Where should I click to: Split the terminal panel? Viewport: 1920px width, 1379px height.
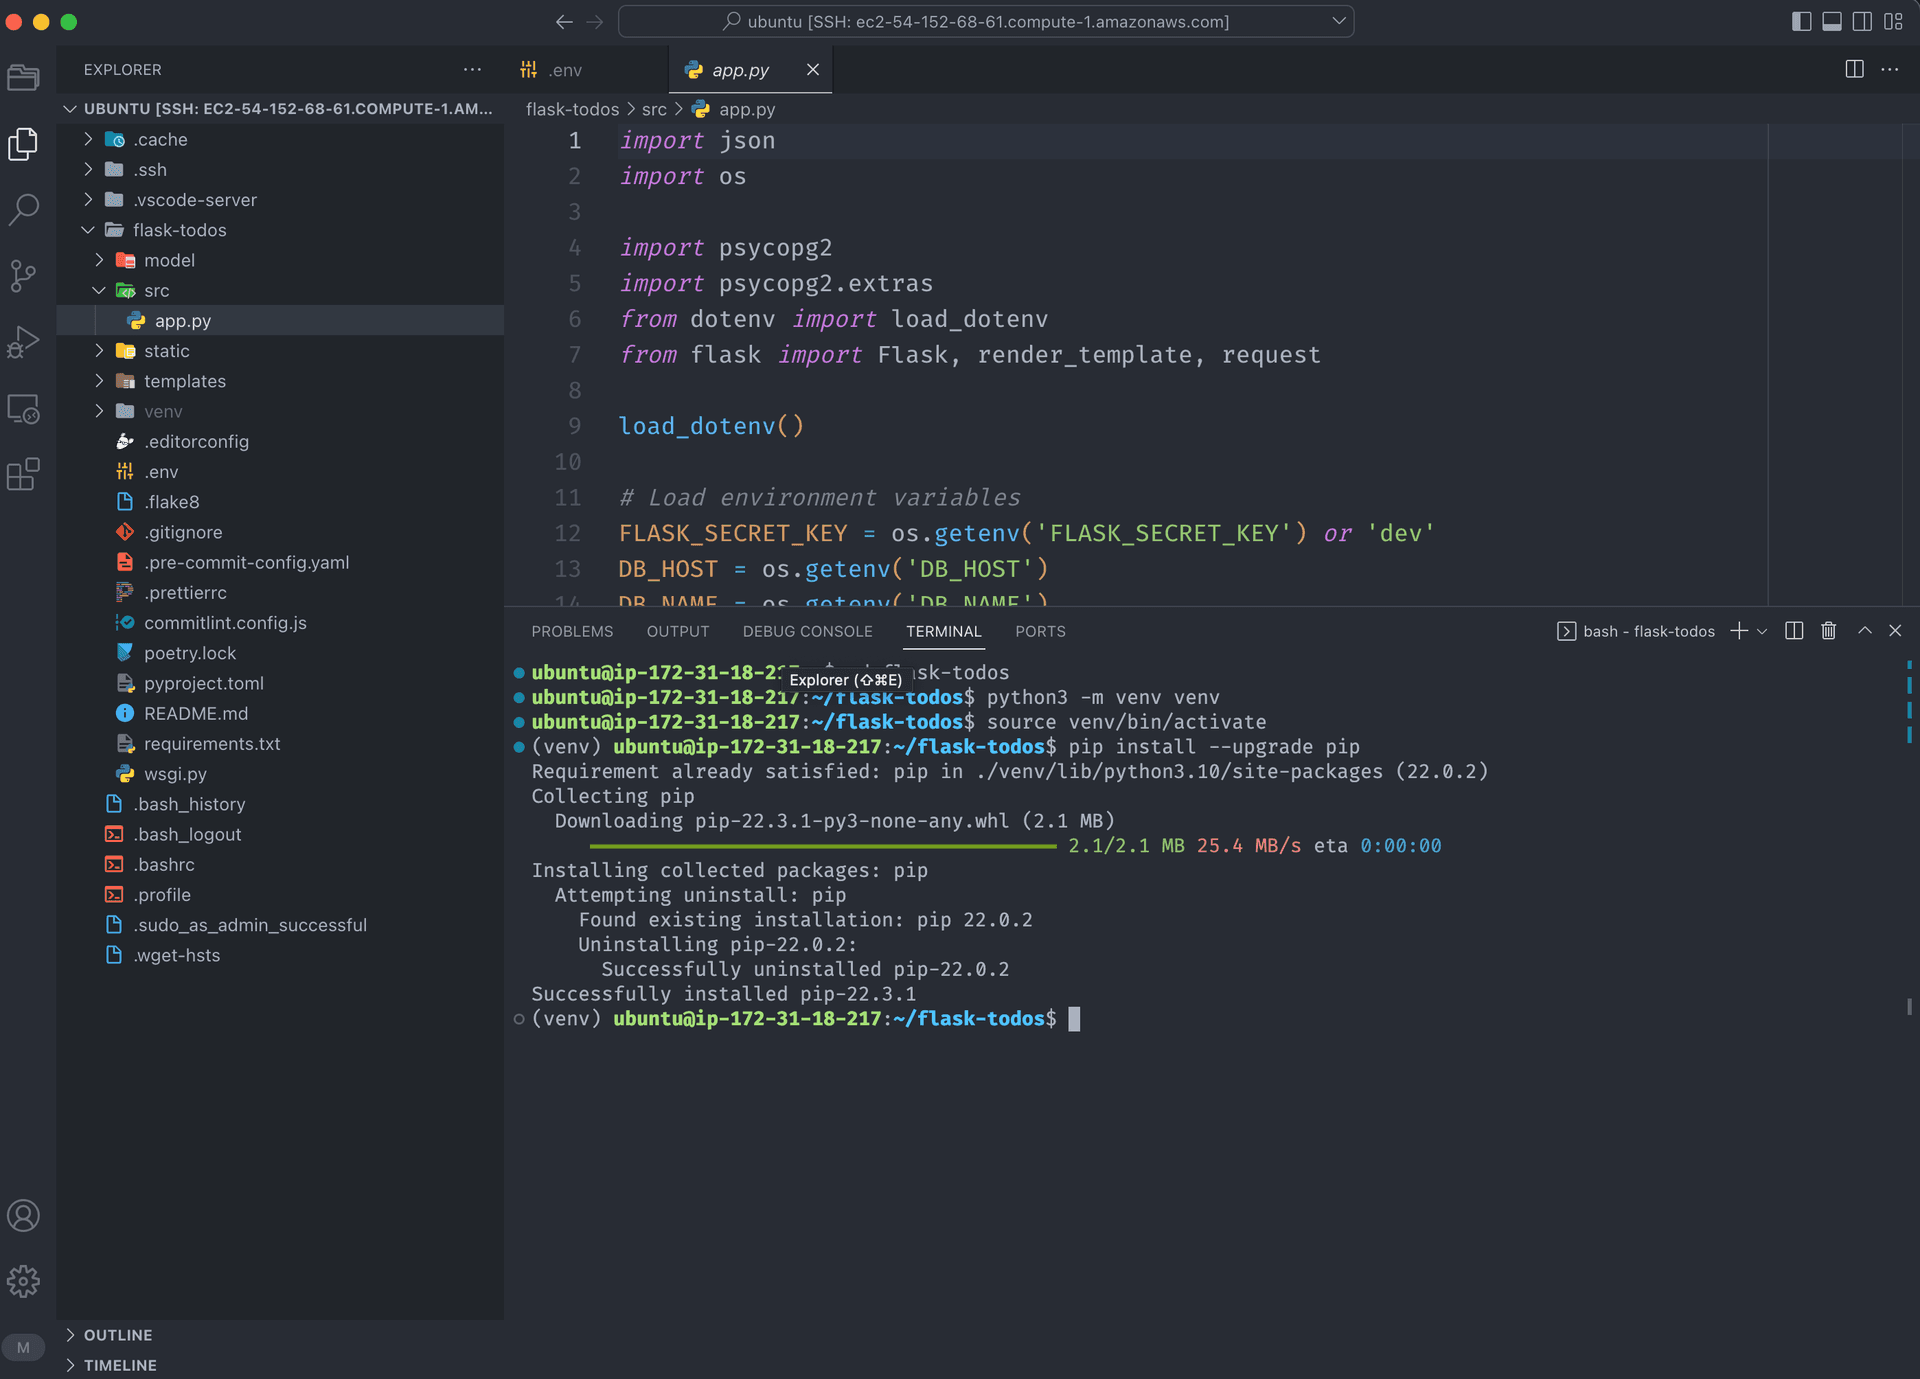(x=1794, y=631)
